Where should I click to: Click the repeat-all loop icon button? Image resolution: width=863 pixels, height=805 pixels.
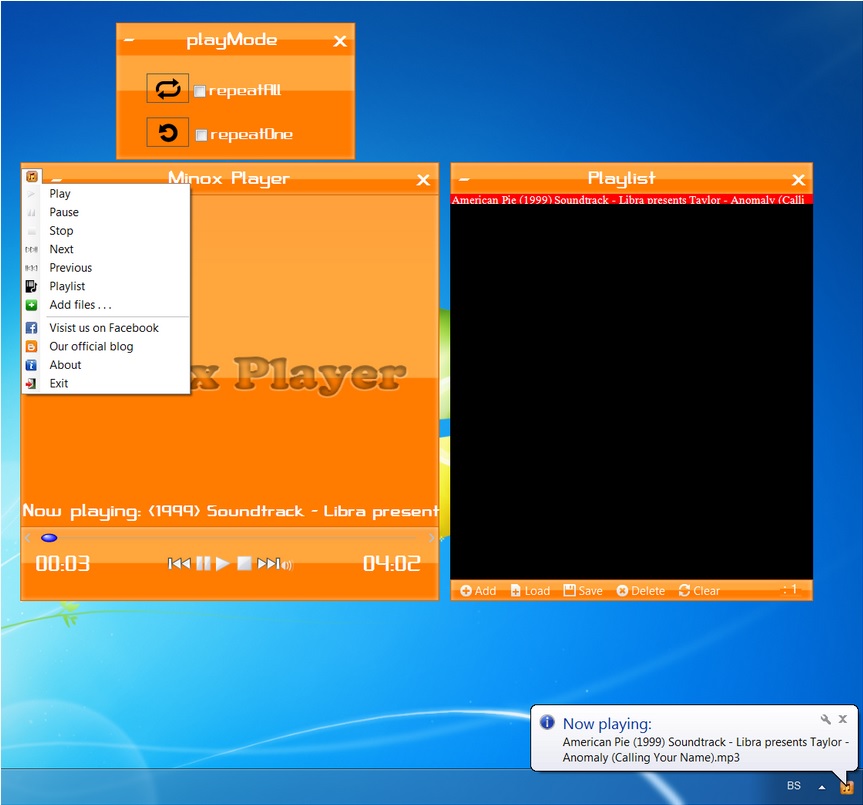point(167,89)
